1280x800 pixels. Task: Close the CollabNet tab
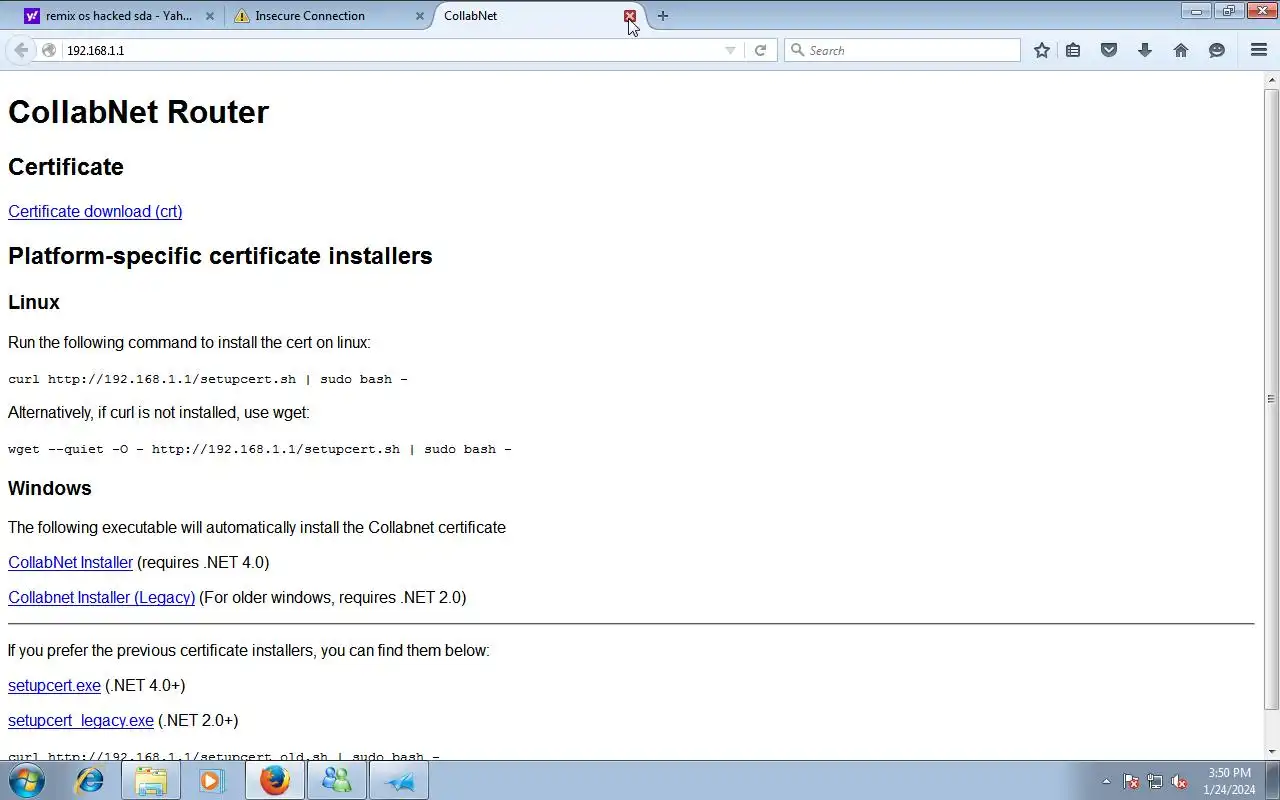(x=630, y=16)
